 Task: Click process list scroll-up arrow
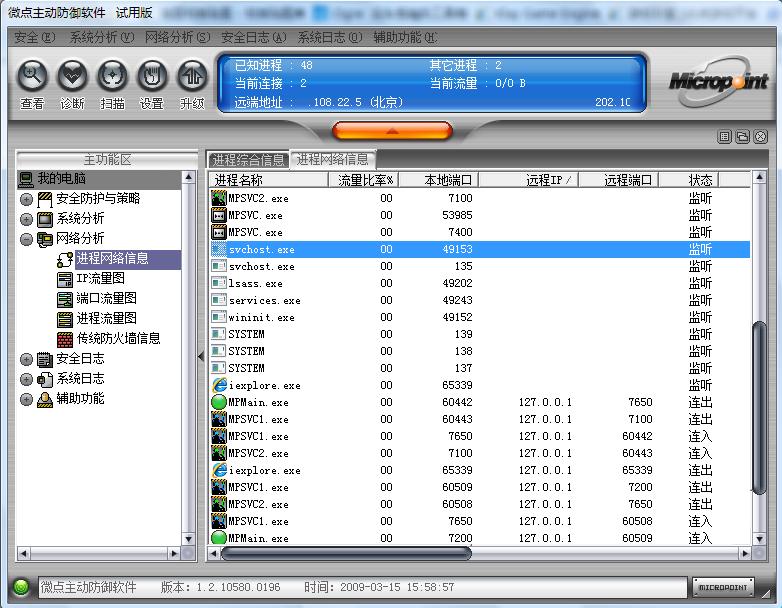(x=759, y=178)
